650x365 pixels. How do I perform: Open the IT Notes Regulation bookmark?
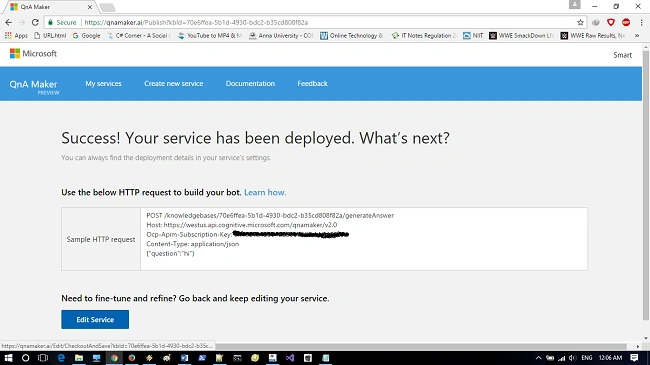423,36
